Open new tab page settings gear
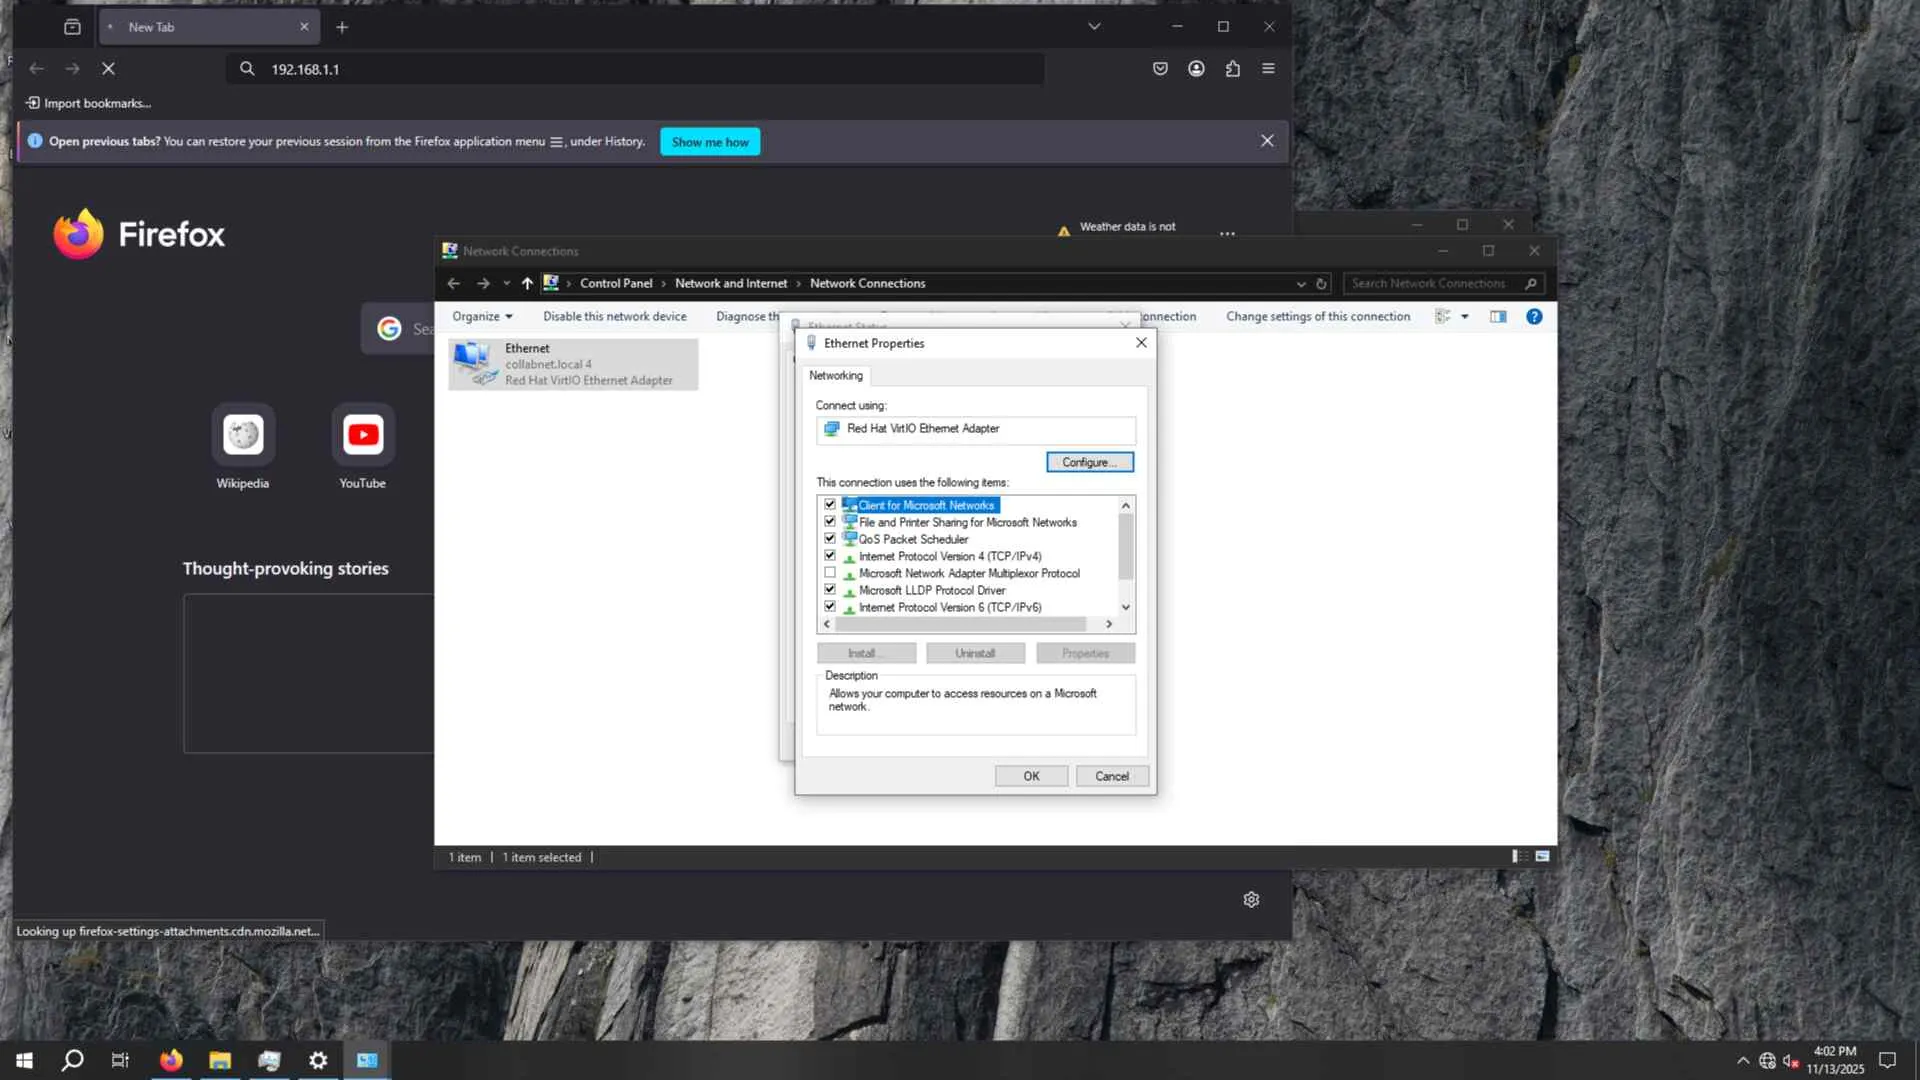This screenshot has width=1920, height=1080. [x=1251, y=900]
